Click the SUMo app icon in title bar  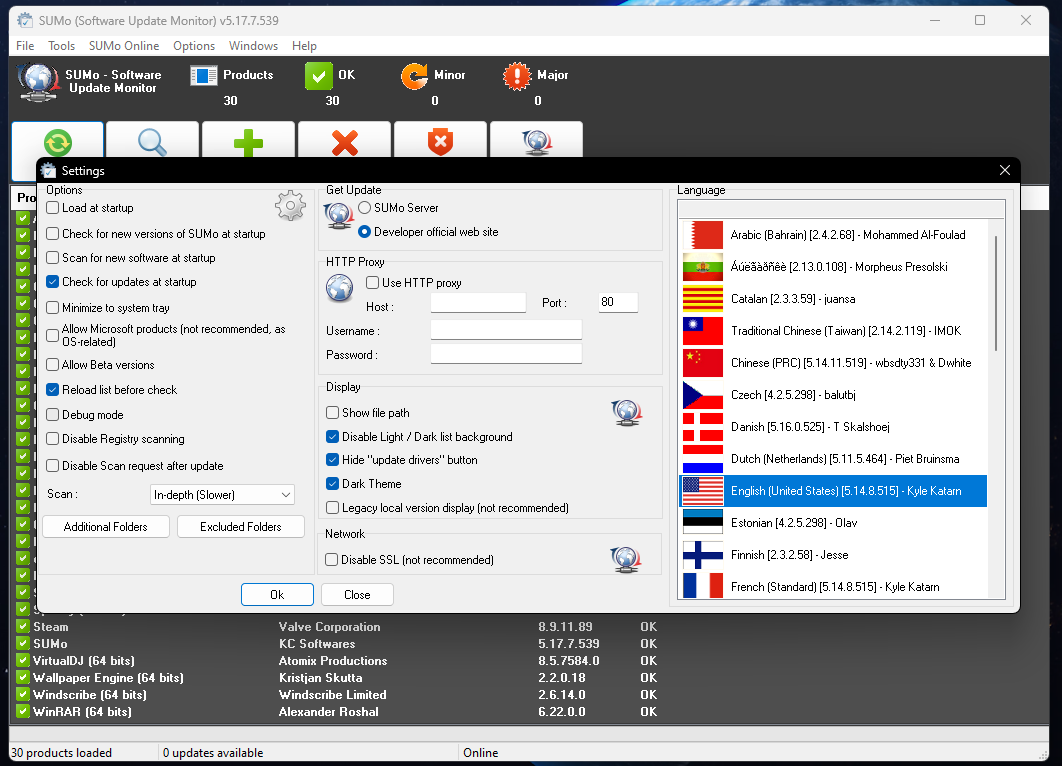point(25,20)
